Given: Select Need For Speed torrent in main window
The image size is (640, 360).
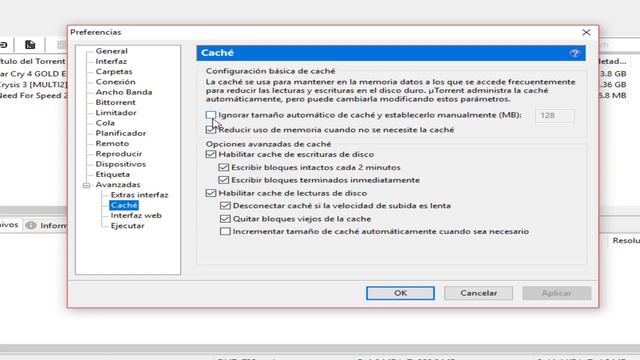Looking at the screenshot, I should pos(33,95).
